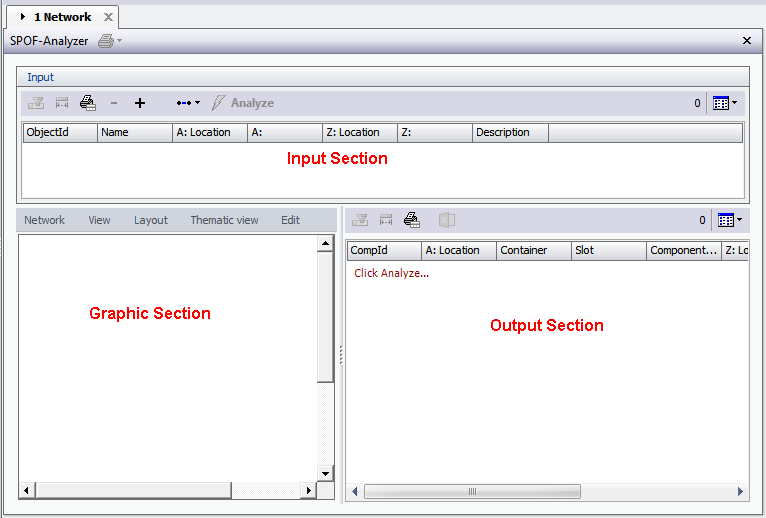
Task: Open the table view dropdown in Output toolbar
Action: tap(730, 220)
